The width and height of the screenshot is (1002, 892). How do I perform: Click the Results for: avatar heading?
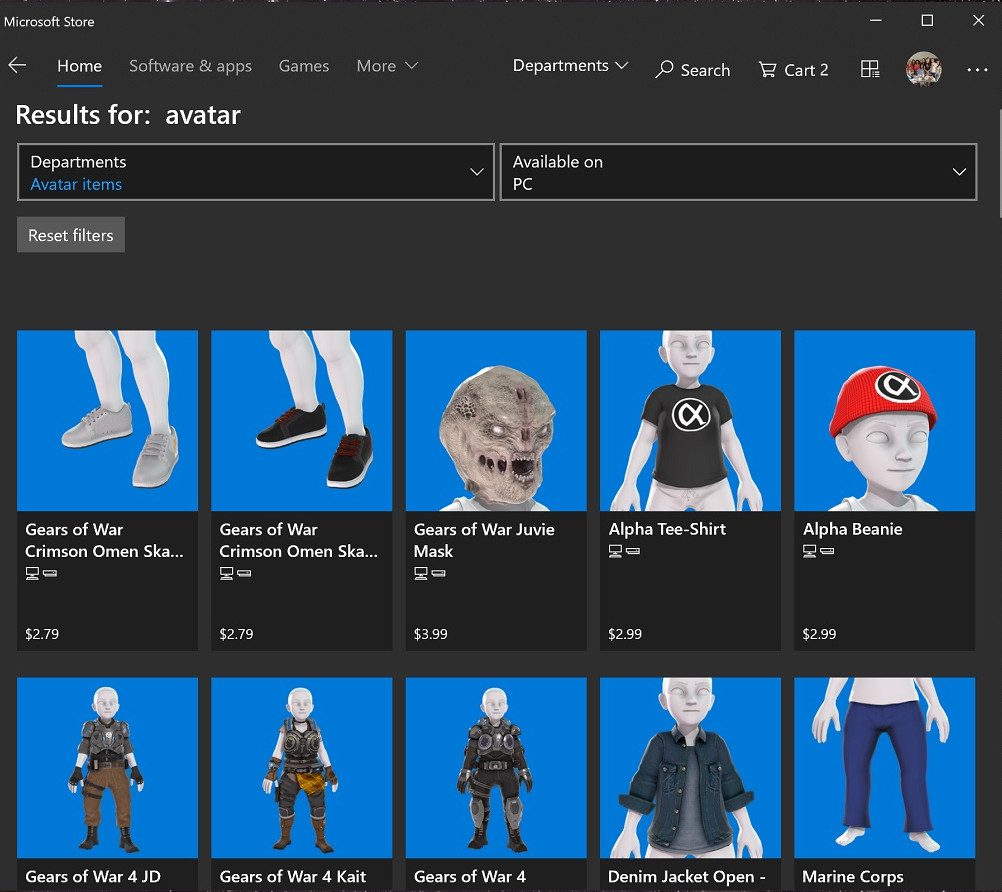(x=128, y=115)
